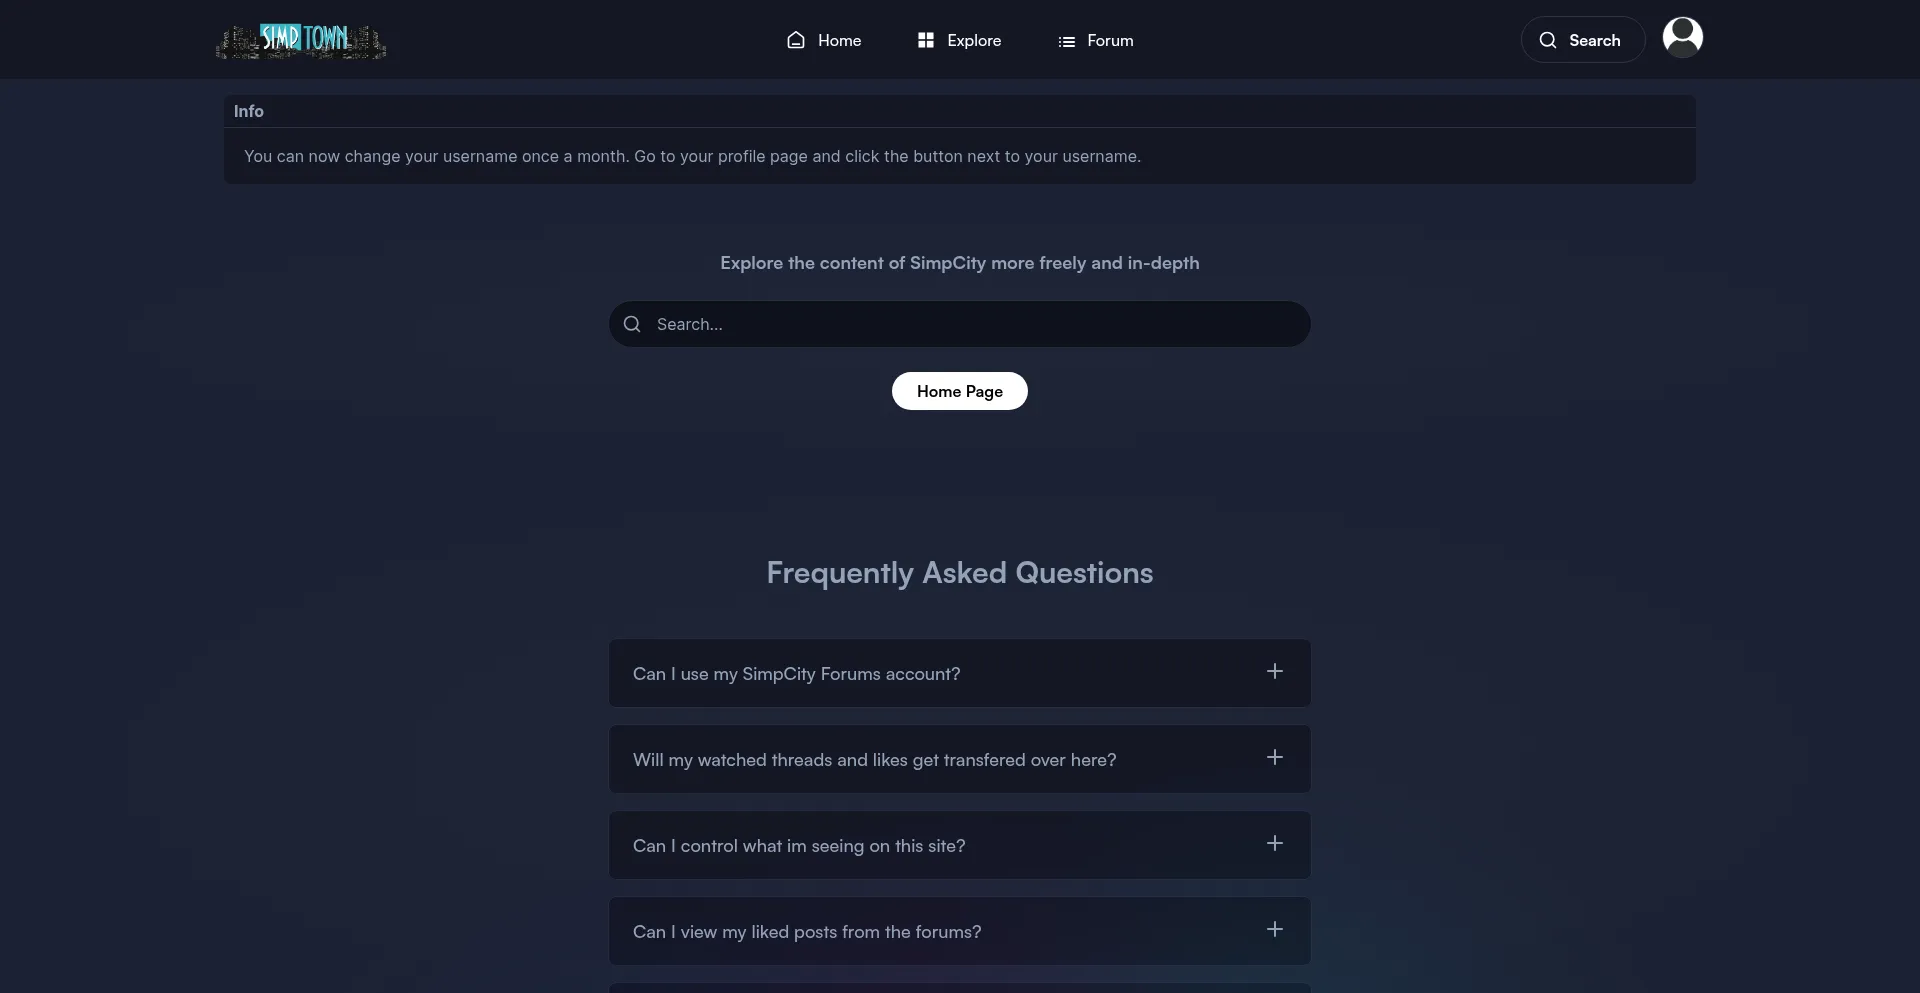Open the user profile avatar
Viewport: 1920px width, 993px height.
tap(1682, 38)
